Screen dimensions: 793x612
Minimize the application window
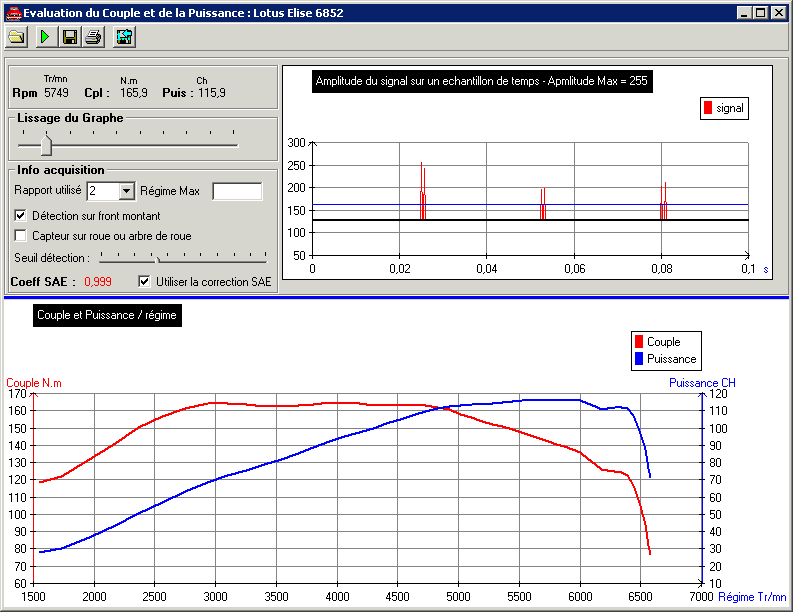[x=745, y=12]
